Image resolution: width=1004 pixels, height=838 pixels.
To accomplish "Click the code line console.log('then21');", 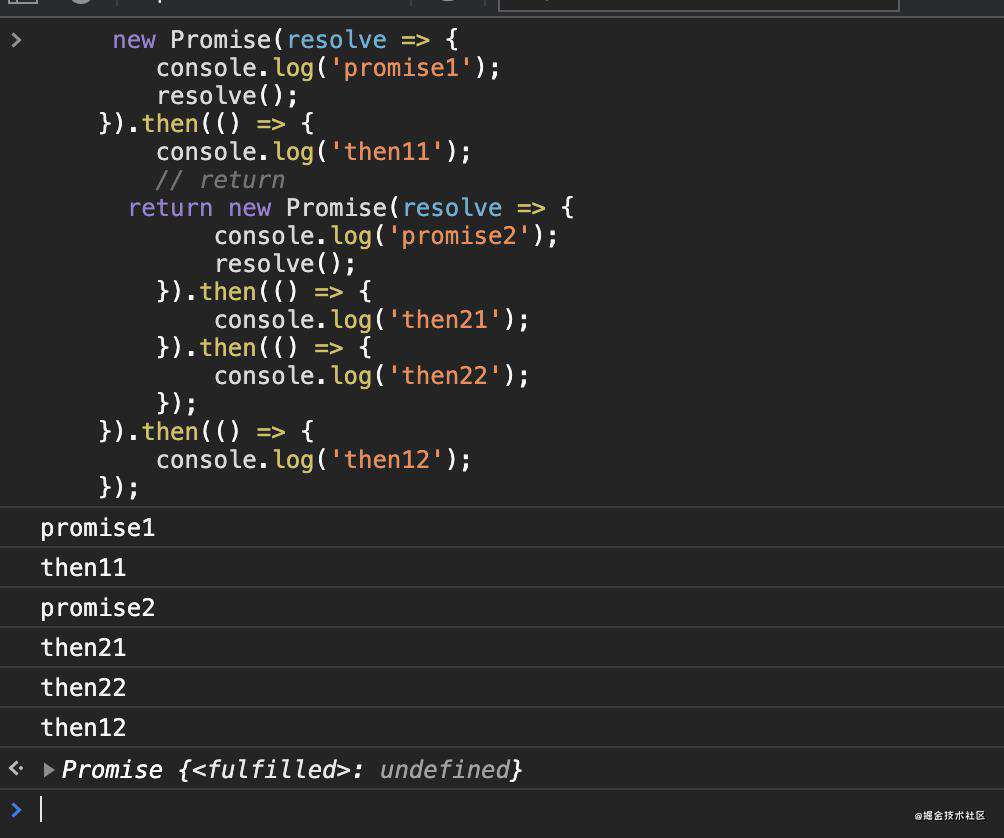I will 371,320.
